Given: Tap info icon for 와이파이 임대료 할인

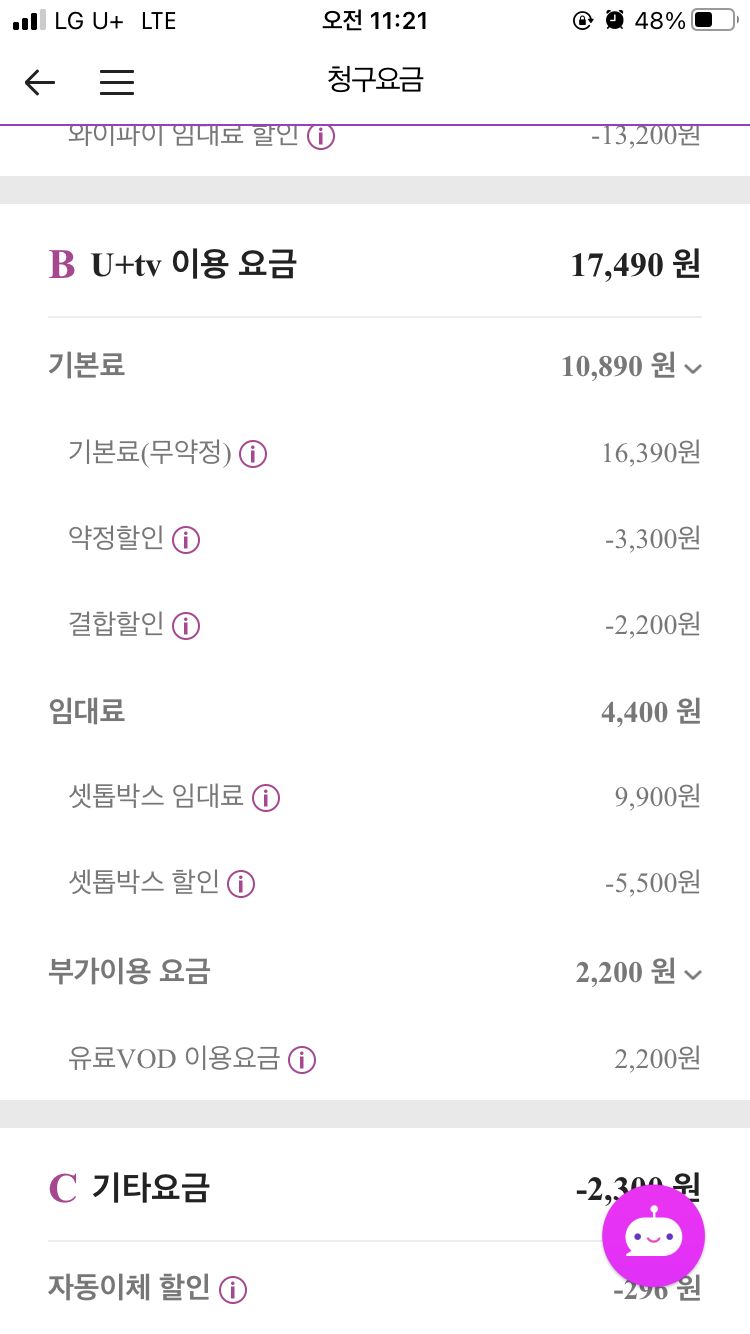Looking at the screenshot, I should point(320,137).
